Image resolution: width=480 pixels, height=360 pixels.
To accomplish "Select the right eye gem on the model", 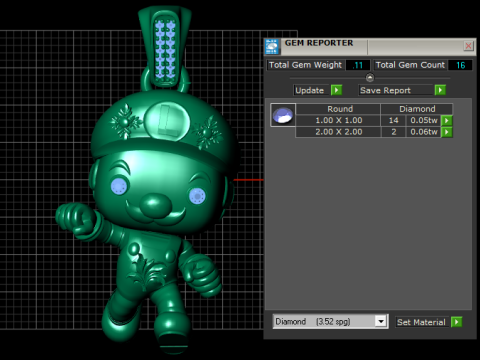I will (197, 196).
